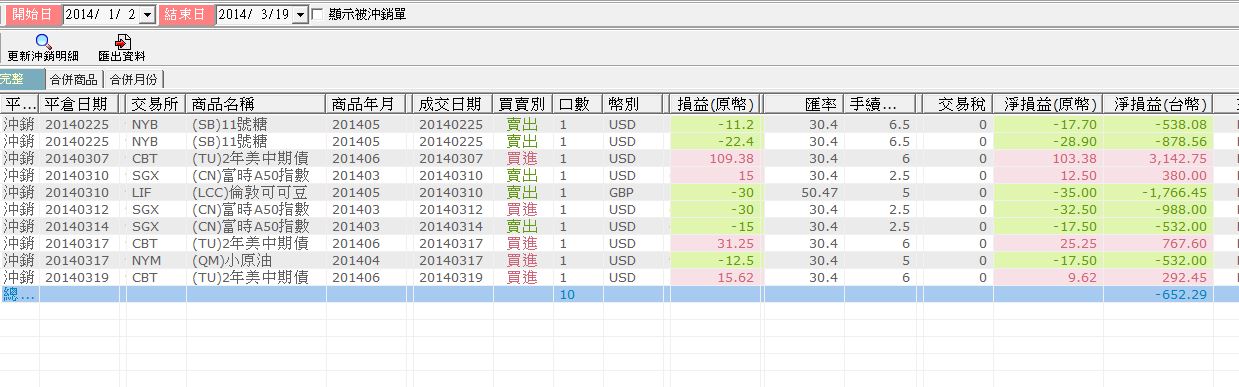Switch to the 完整 tab

(x=21, y=79)
